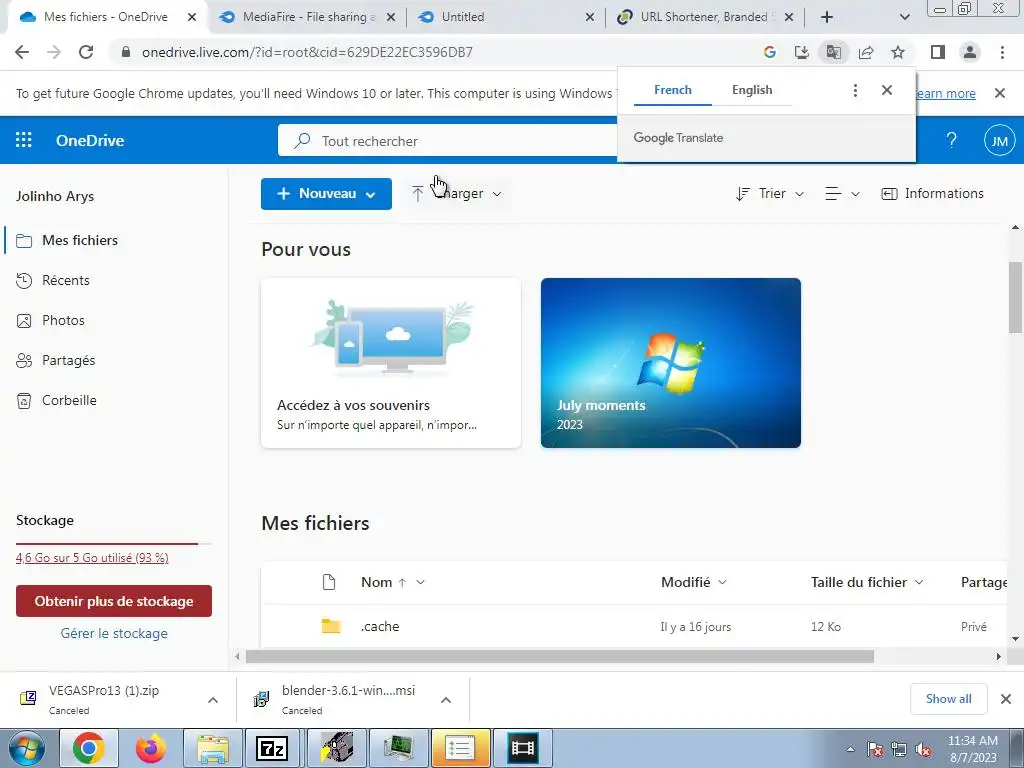Open the OneDrive app launcher grid
The image size is (1024, 768).
tap(24, 140)
